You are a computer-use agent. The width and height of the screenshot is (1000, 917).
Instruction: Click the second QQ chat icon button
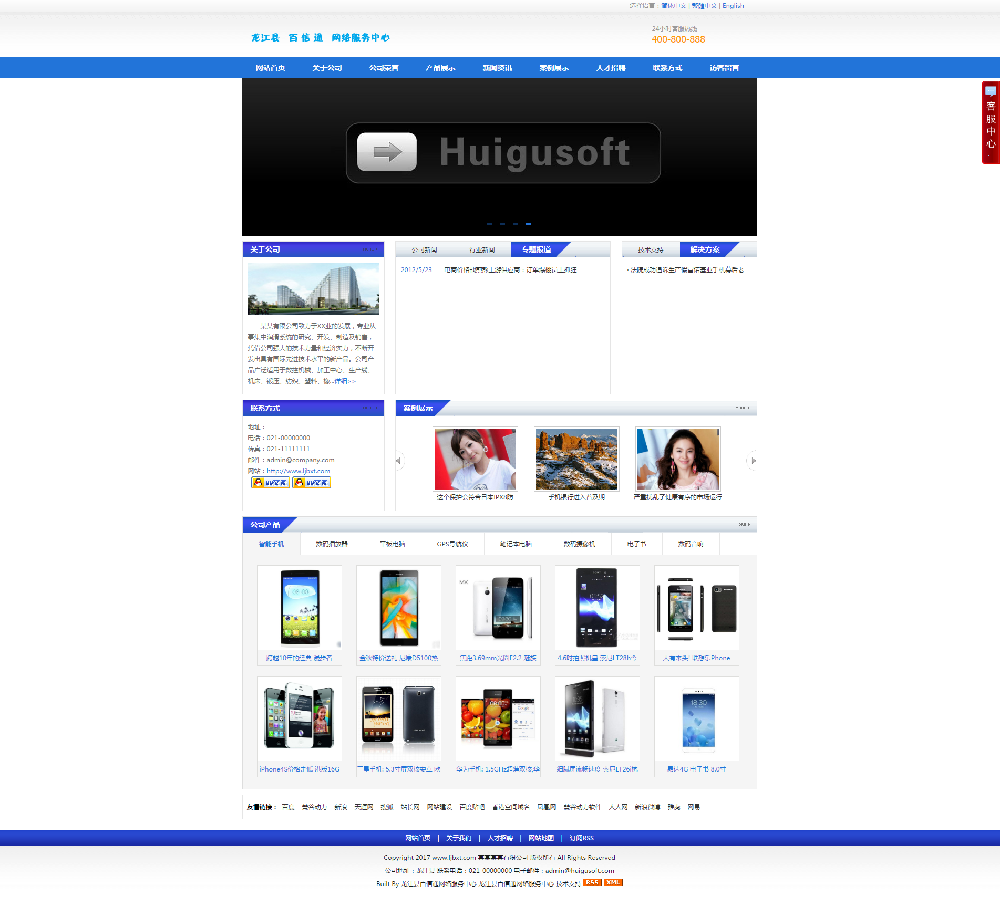(311, 482)
